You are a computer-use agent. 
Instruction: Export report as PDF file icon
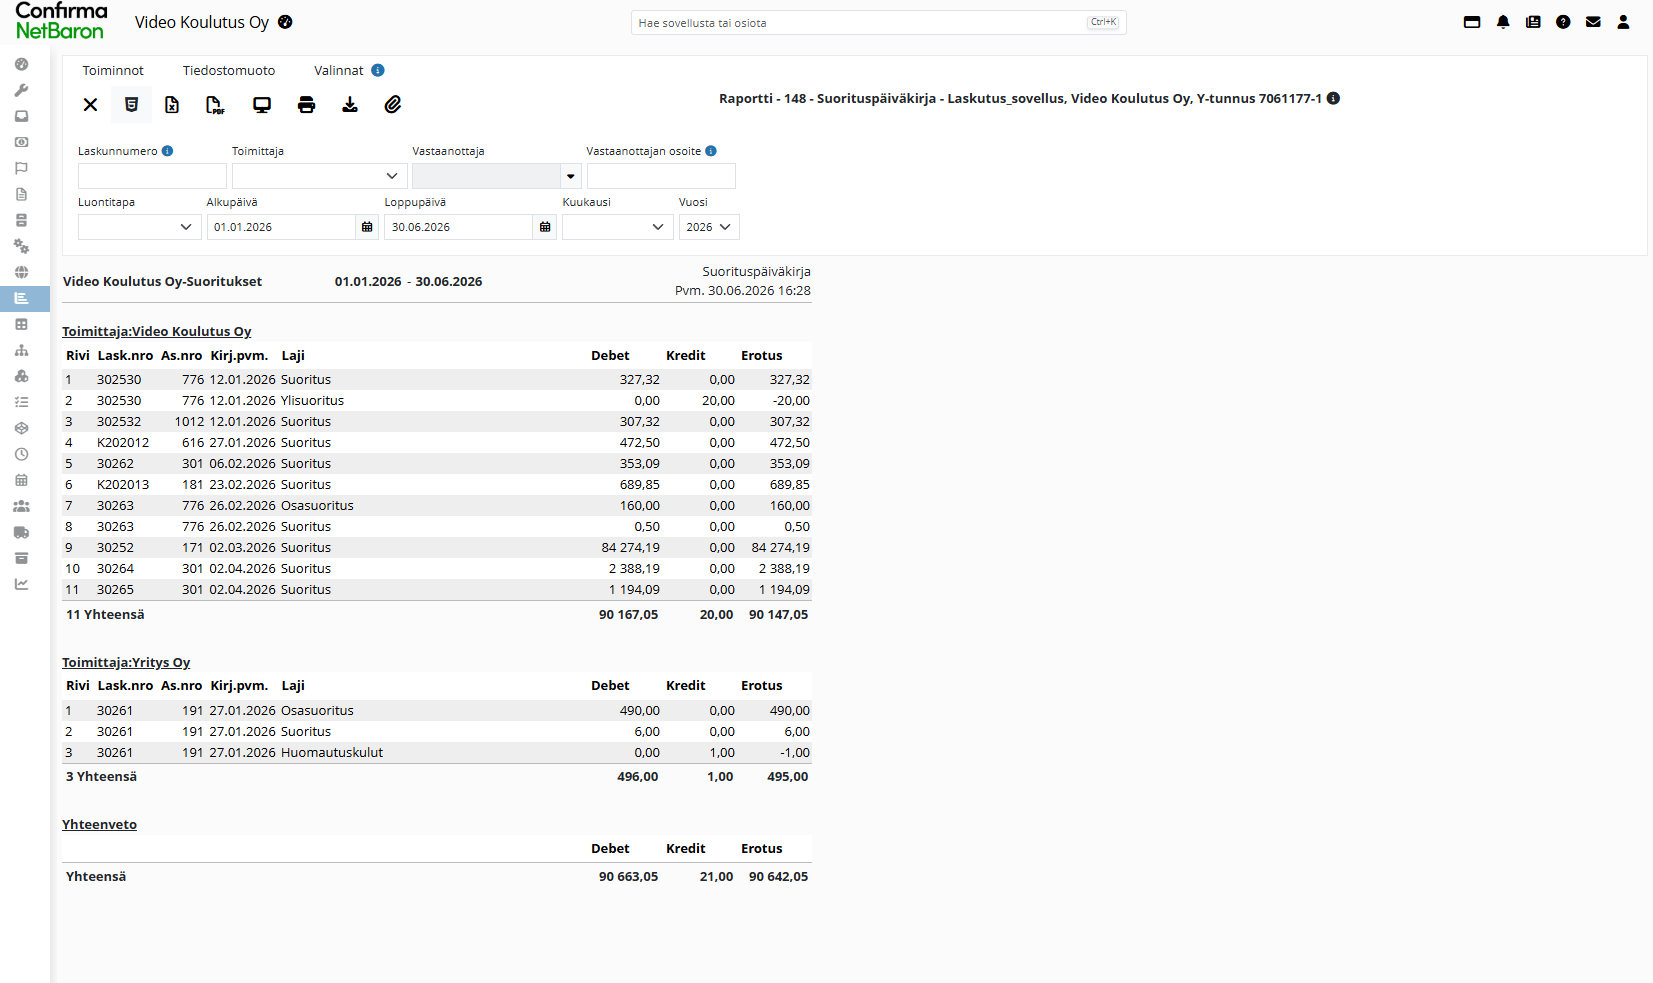(x=215, y=105)
